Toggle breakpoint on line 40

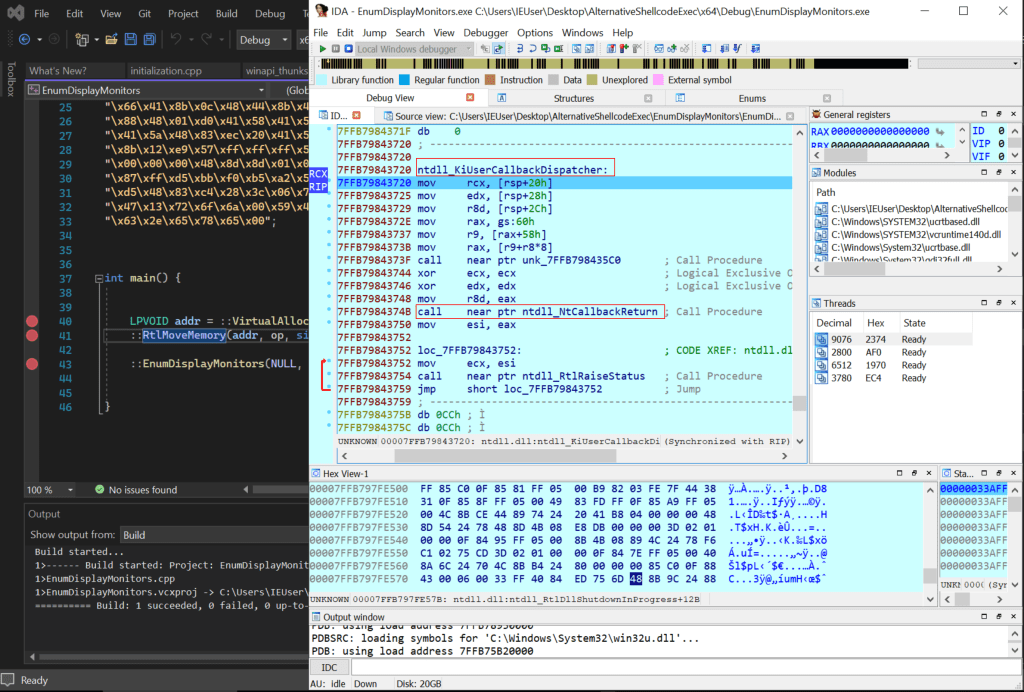click(x=31, y=322)
